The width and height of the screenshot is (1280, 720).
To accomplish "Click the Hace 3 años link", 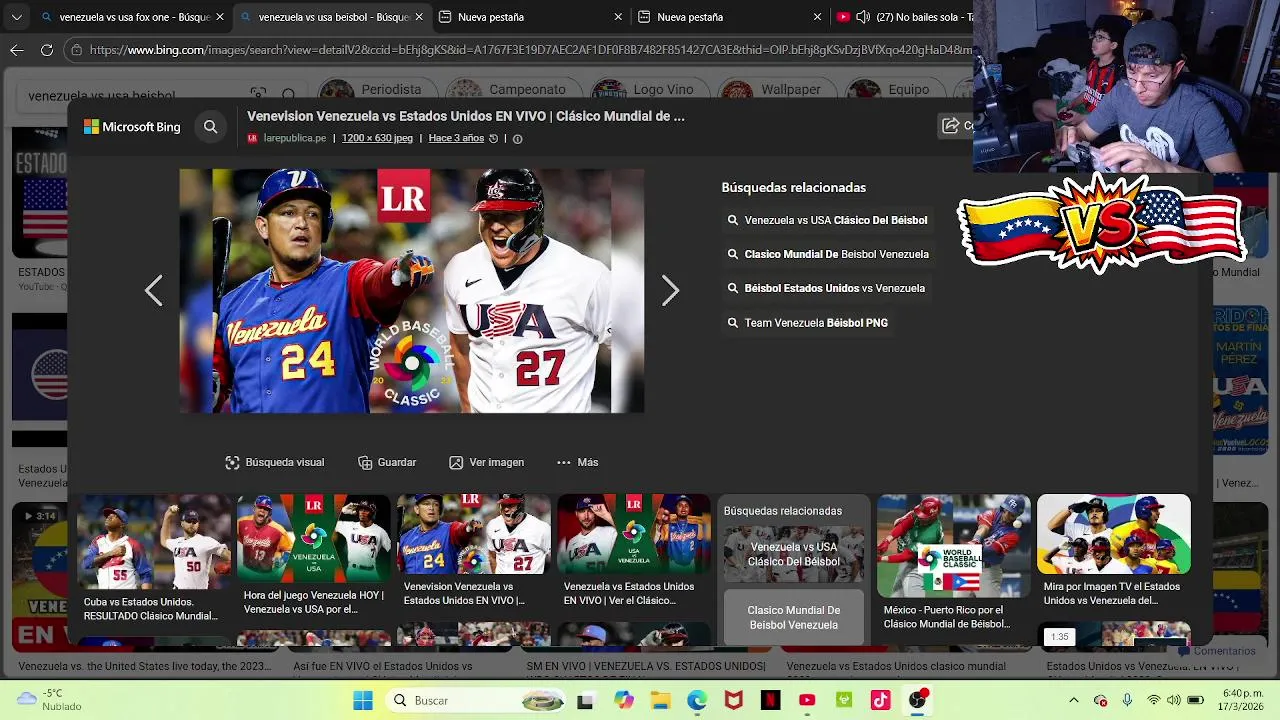I will pyautogui.click(x=456, y=138).
